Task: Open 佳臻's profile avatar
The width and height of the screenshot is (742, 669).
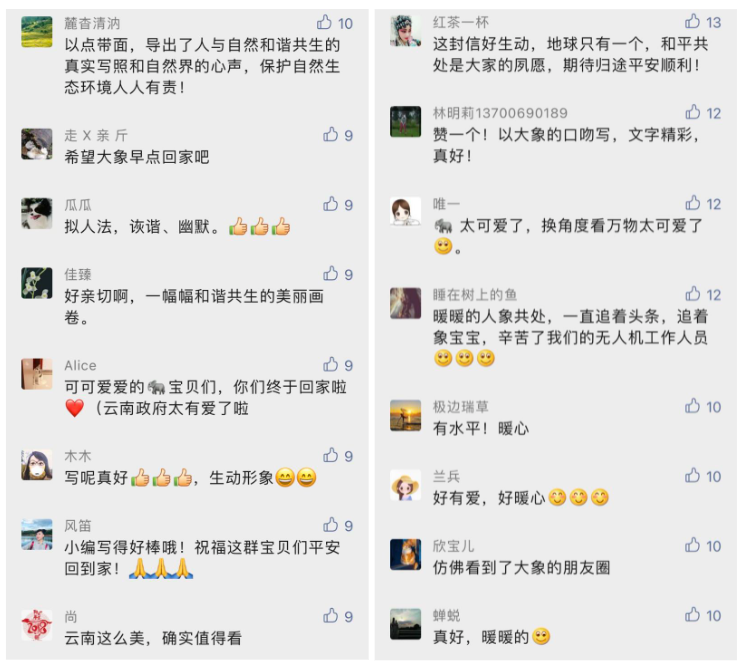Action: (x=37, y=283)
